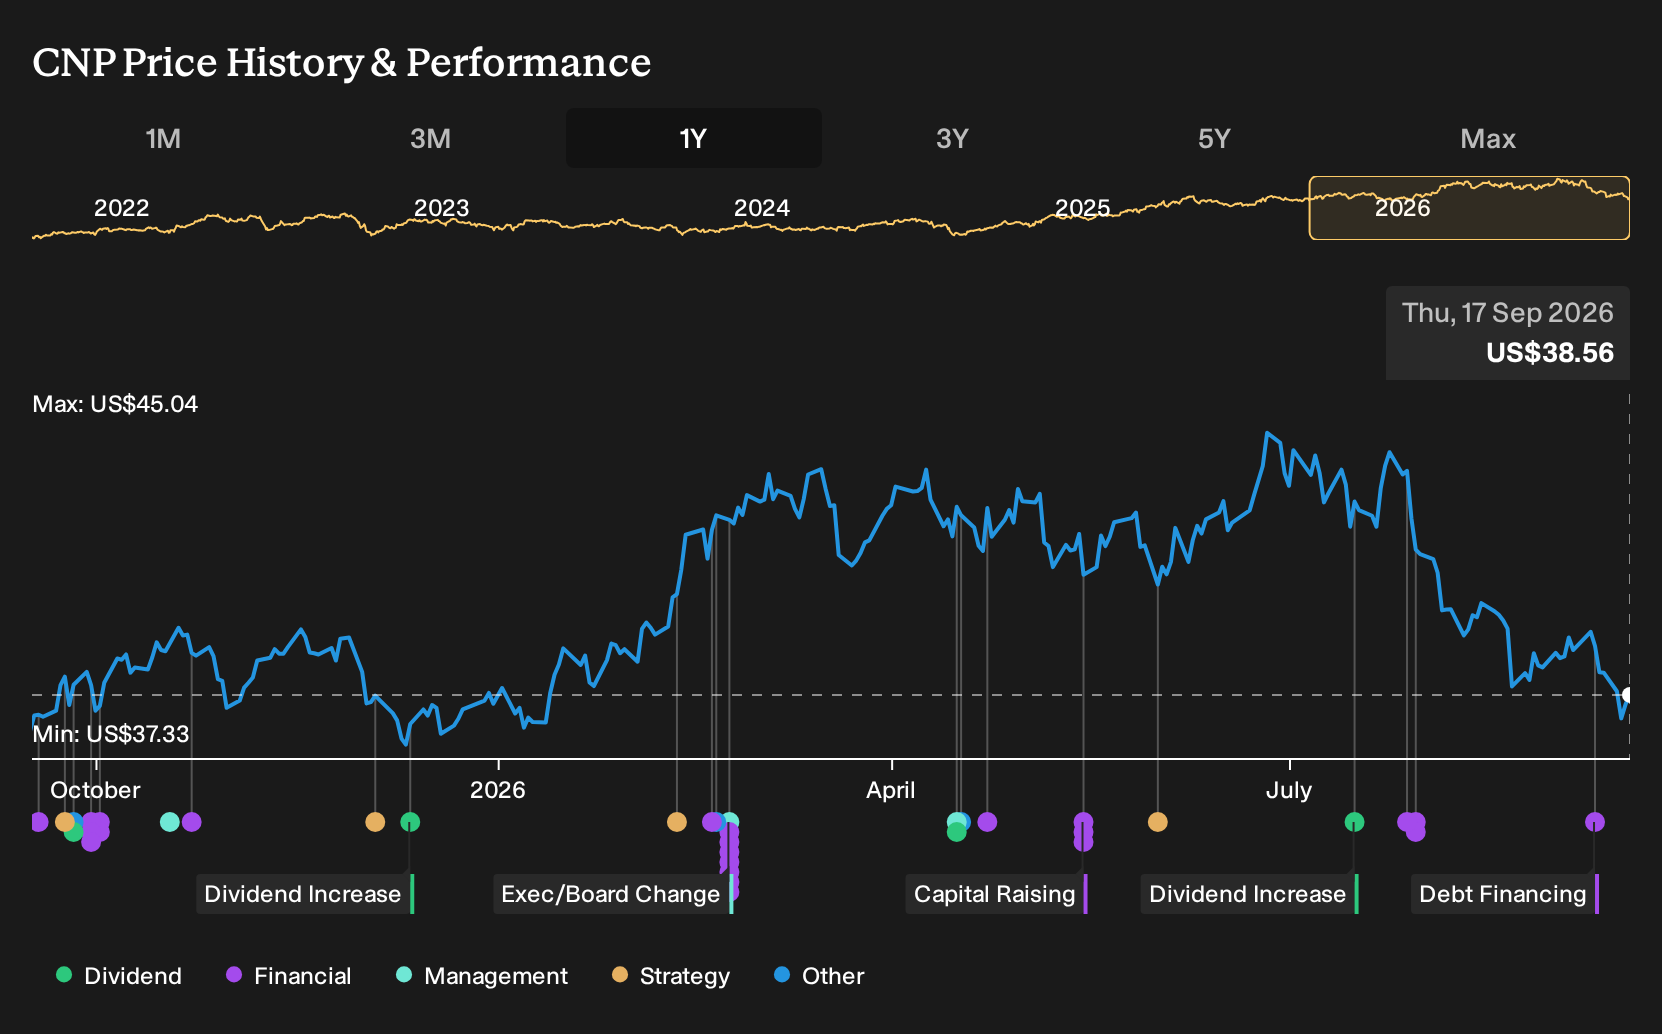Screen dimensions: 1662x1034
Task: Switch to the 5Y time range
Action: pos(1214,138)
